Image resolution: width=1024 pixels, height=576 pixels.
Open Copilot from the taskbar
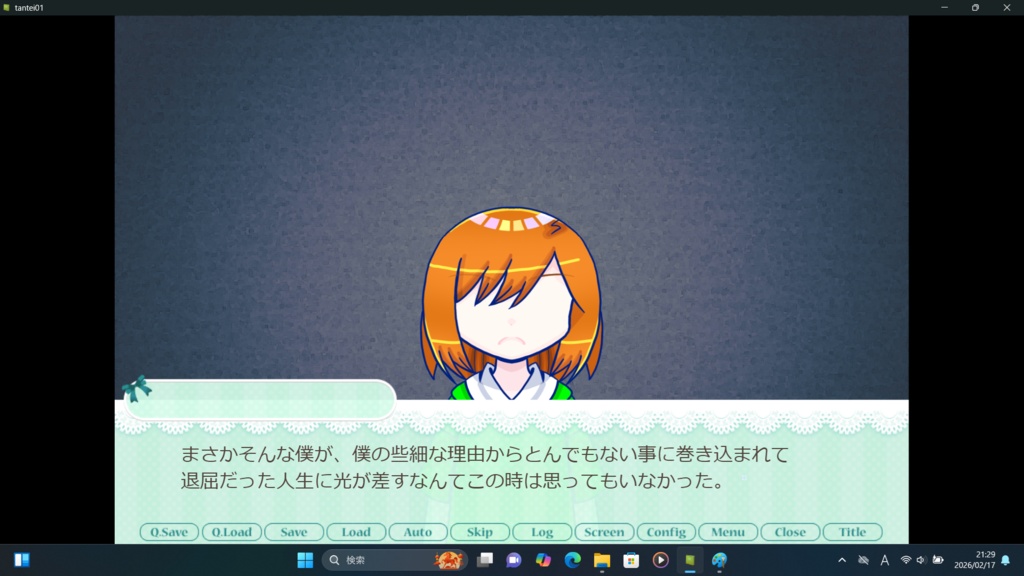pyautogui.click(x=545, y=558)
